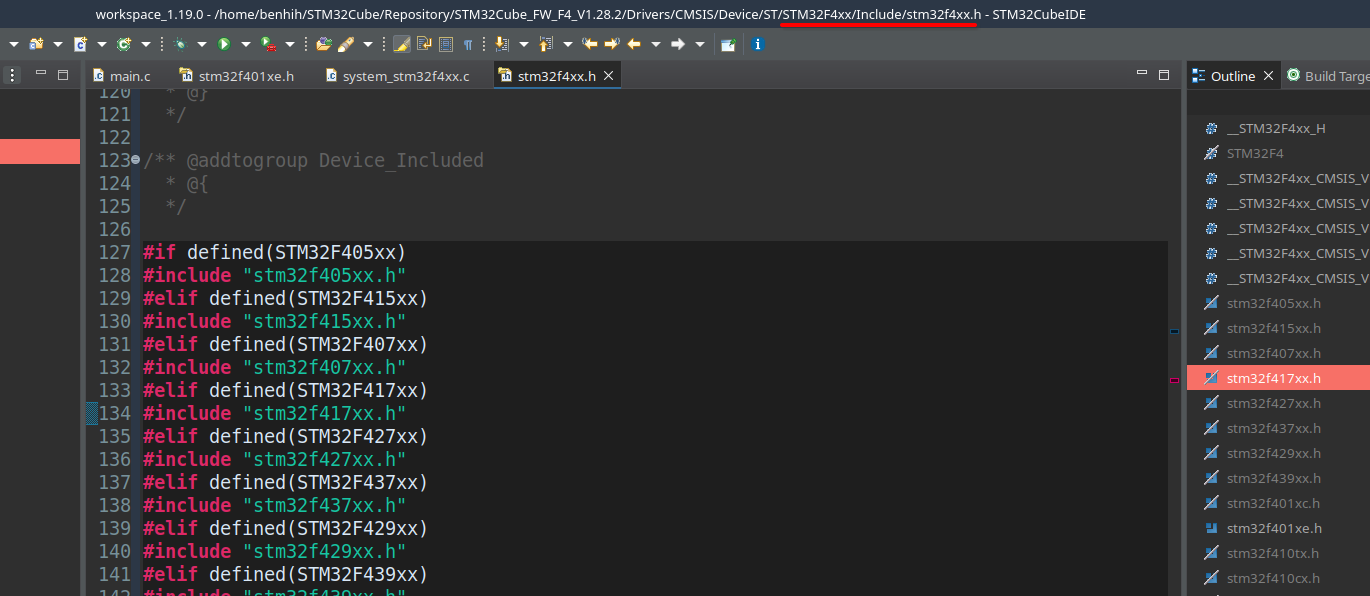Toggle Pin Editor
1370x596 pixels.
(x=727, y=44)
